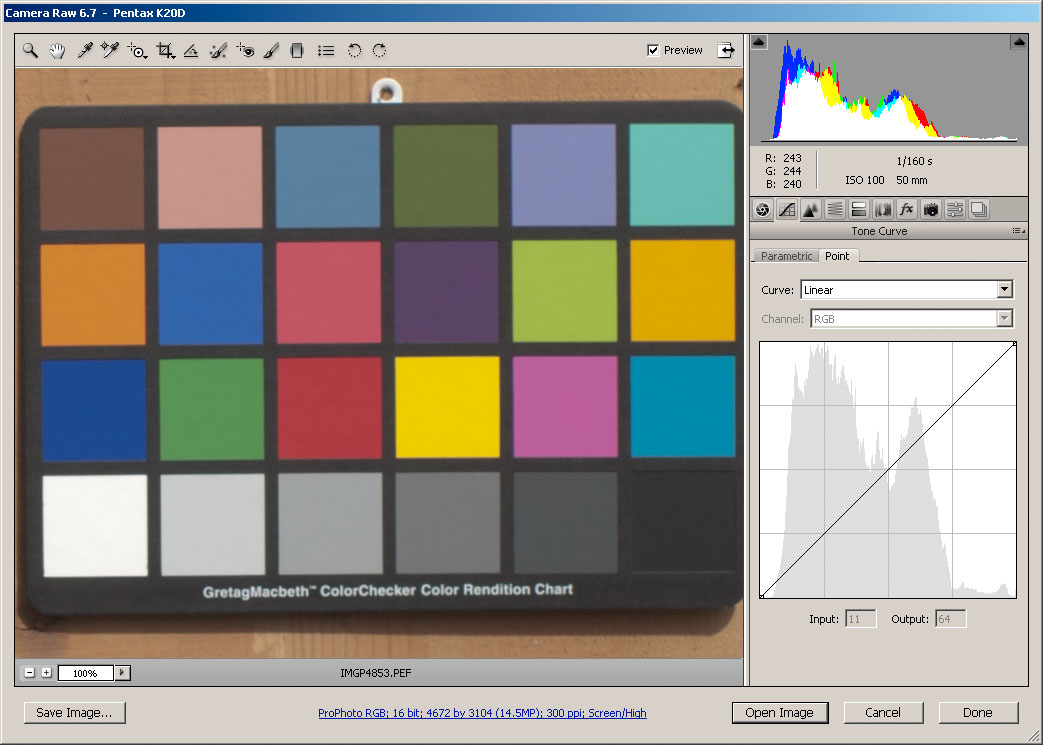Click the file name IMGP4853.PEF
This screenshot has width=1043, height=745.
point(376,673)
